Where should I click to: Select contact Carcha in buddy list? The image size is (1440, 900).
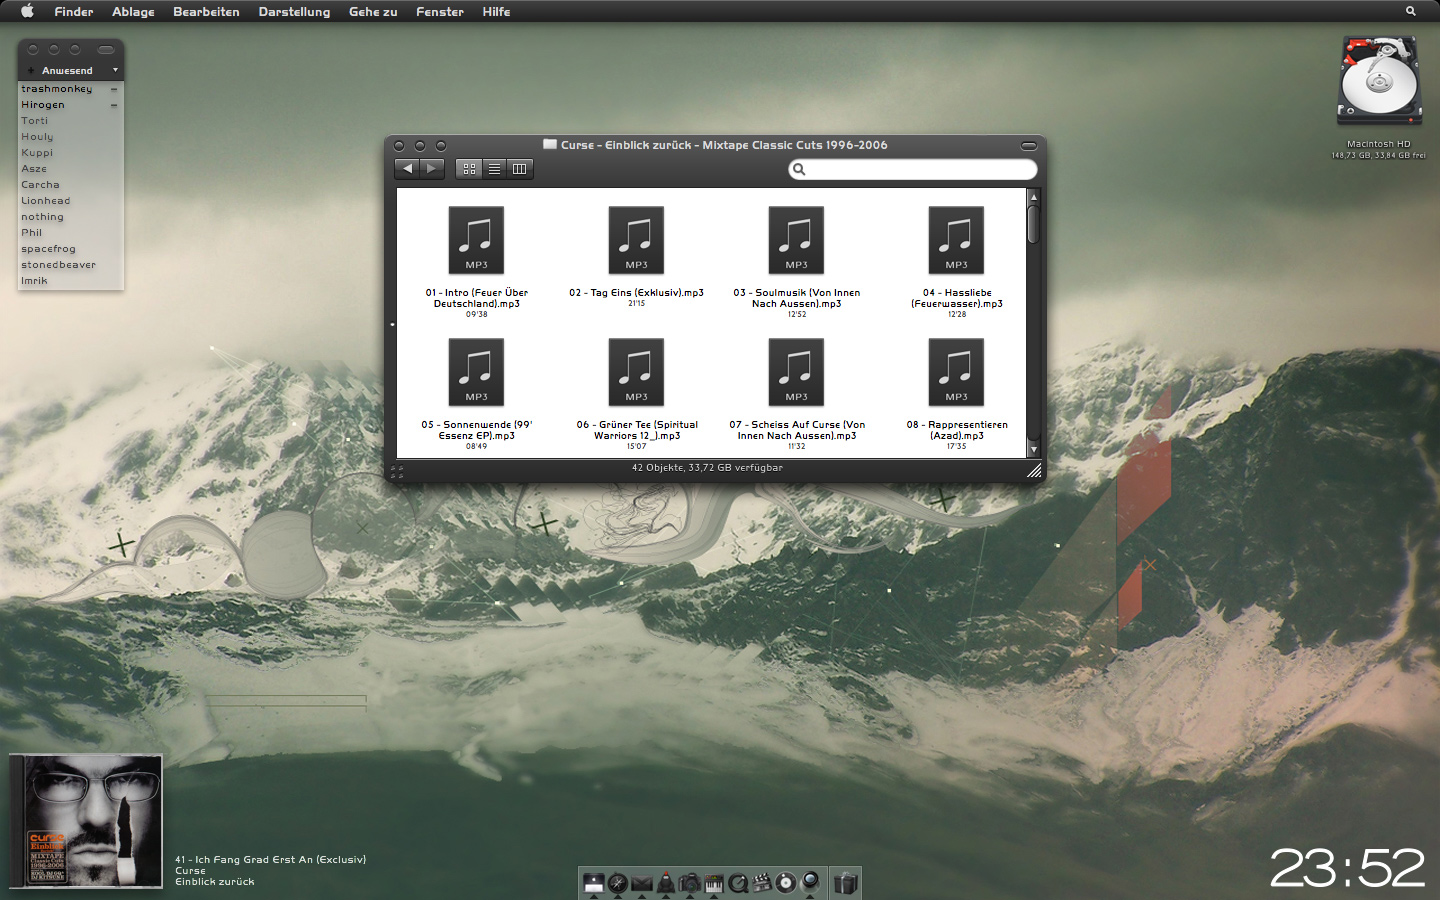[70, 185]
